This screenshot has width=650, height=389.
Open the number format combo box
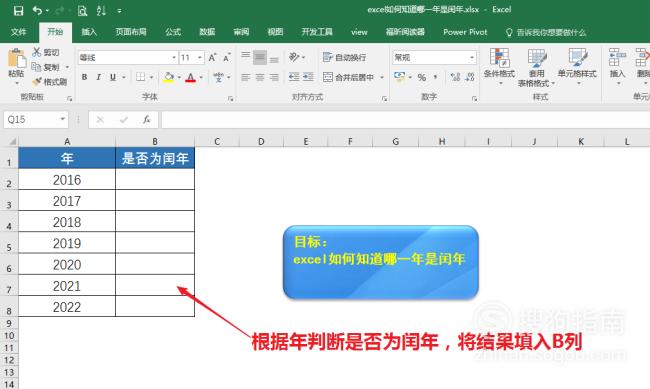pos(434,58)
